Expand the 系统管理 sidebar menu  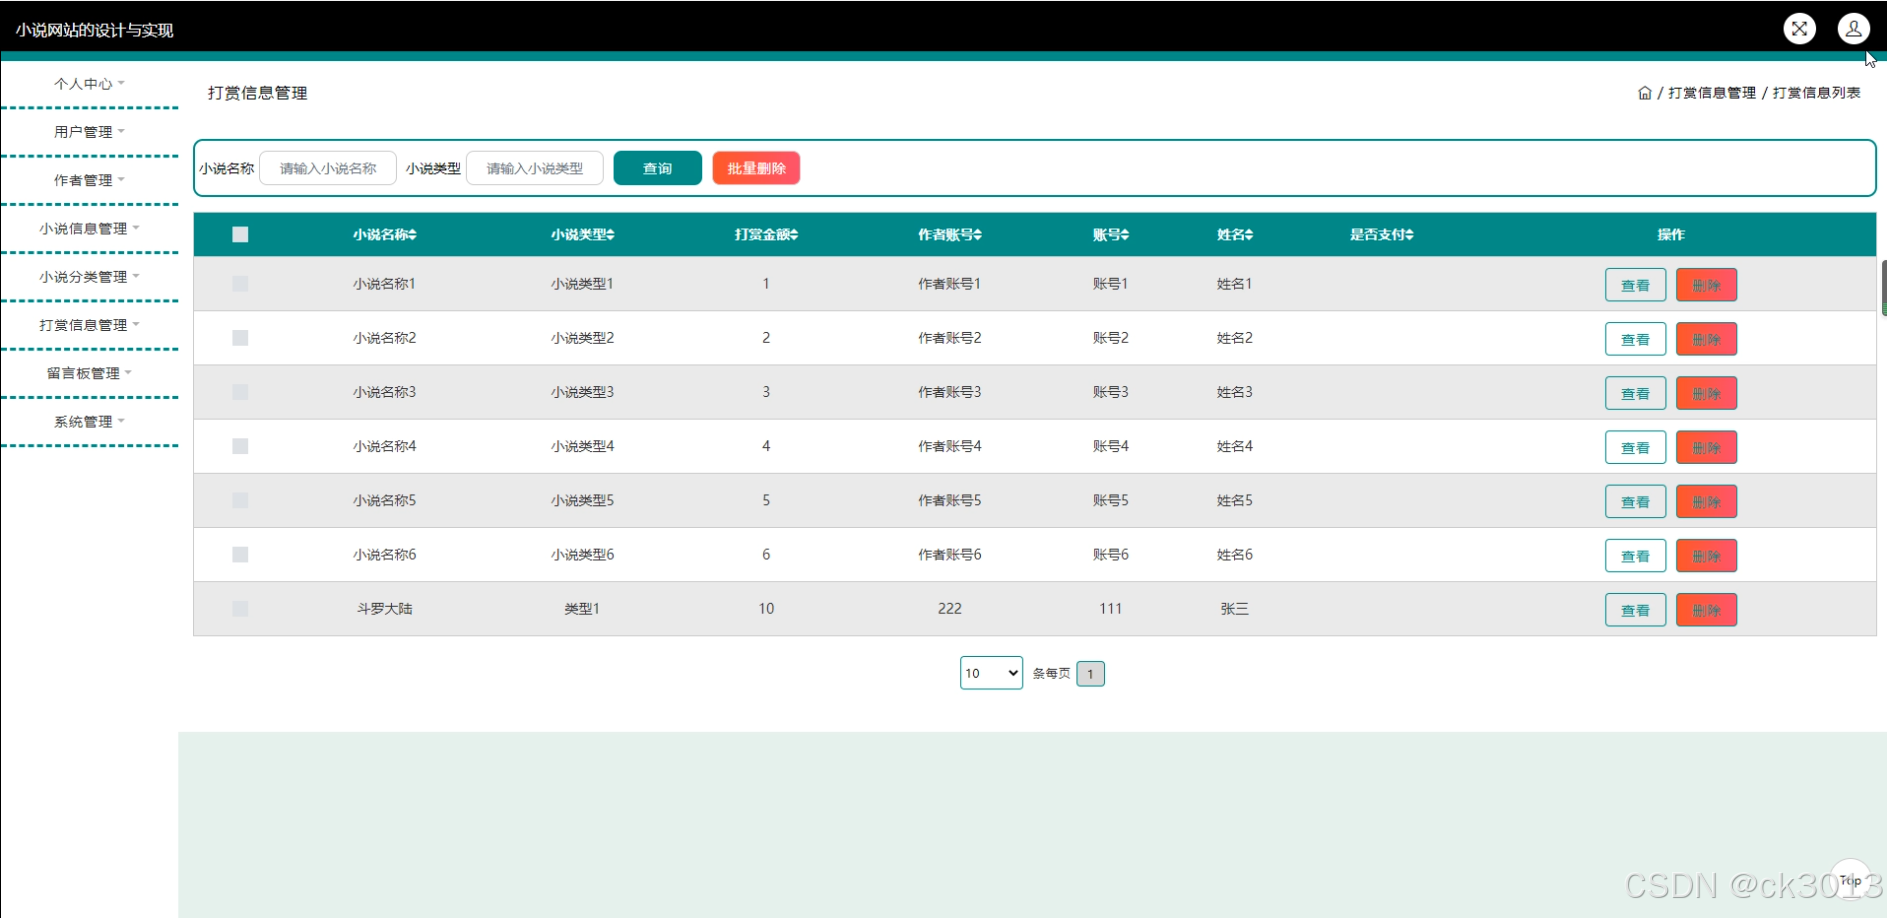(89, 422)
